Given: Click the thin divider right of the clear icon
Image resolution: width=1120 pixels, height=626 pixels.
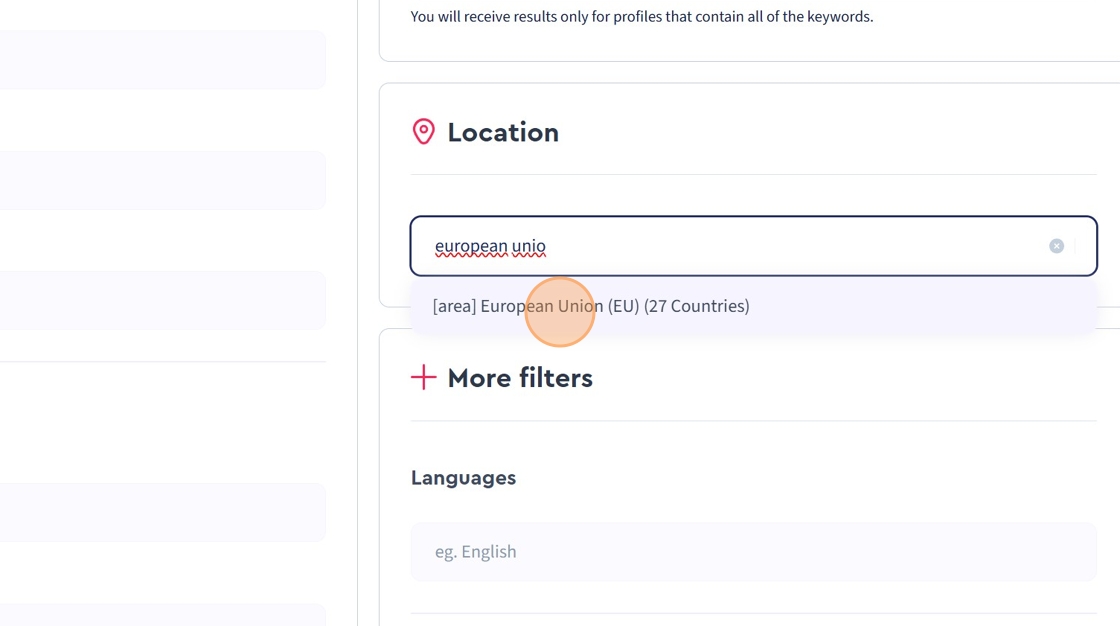Looking at the screenshot, I should [1075, 246].
